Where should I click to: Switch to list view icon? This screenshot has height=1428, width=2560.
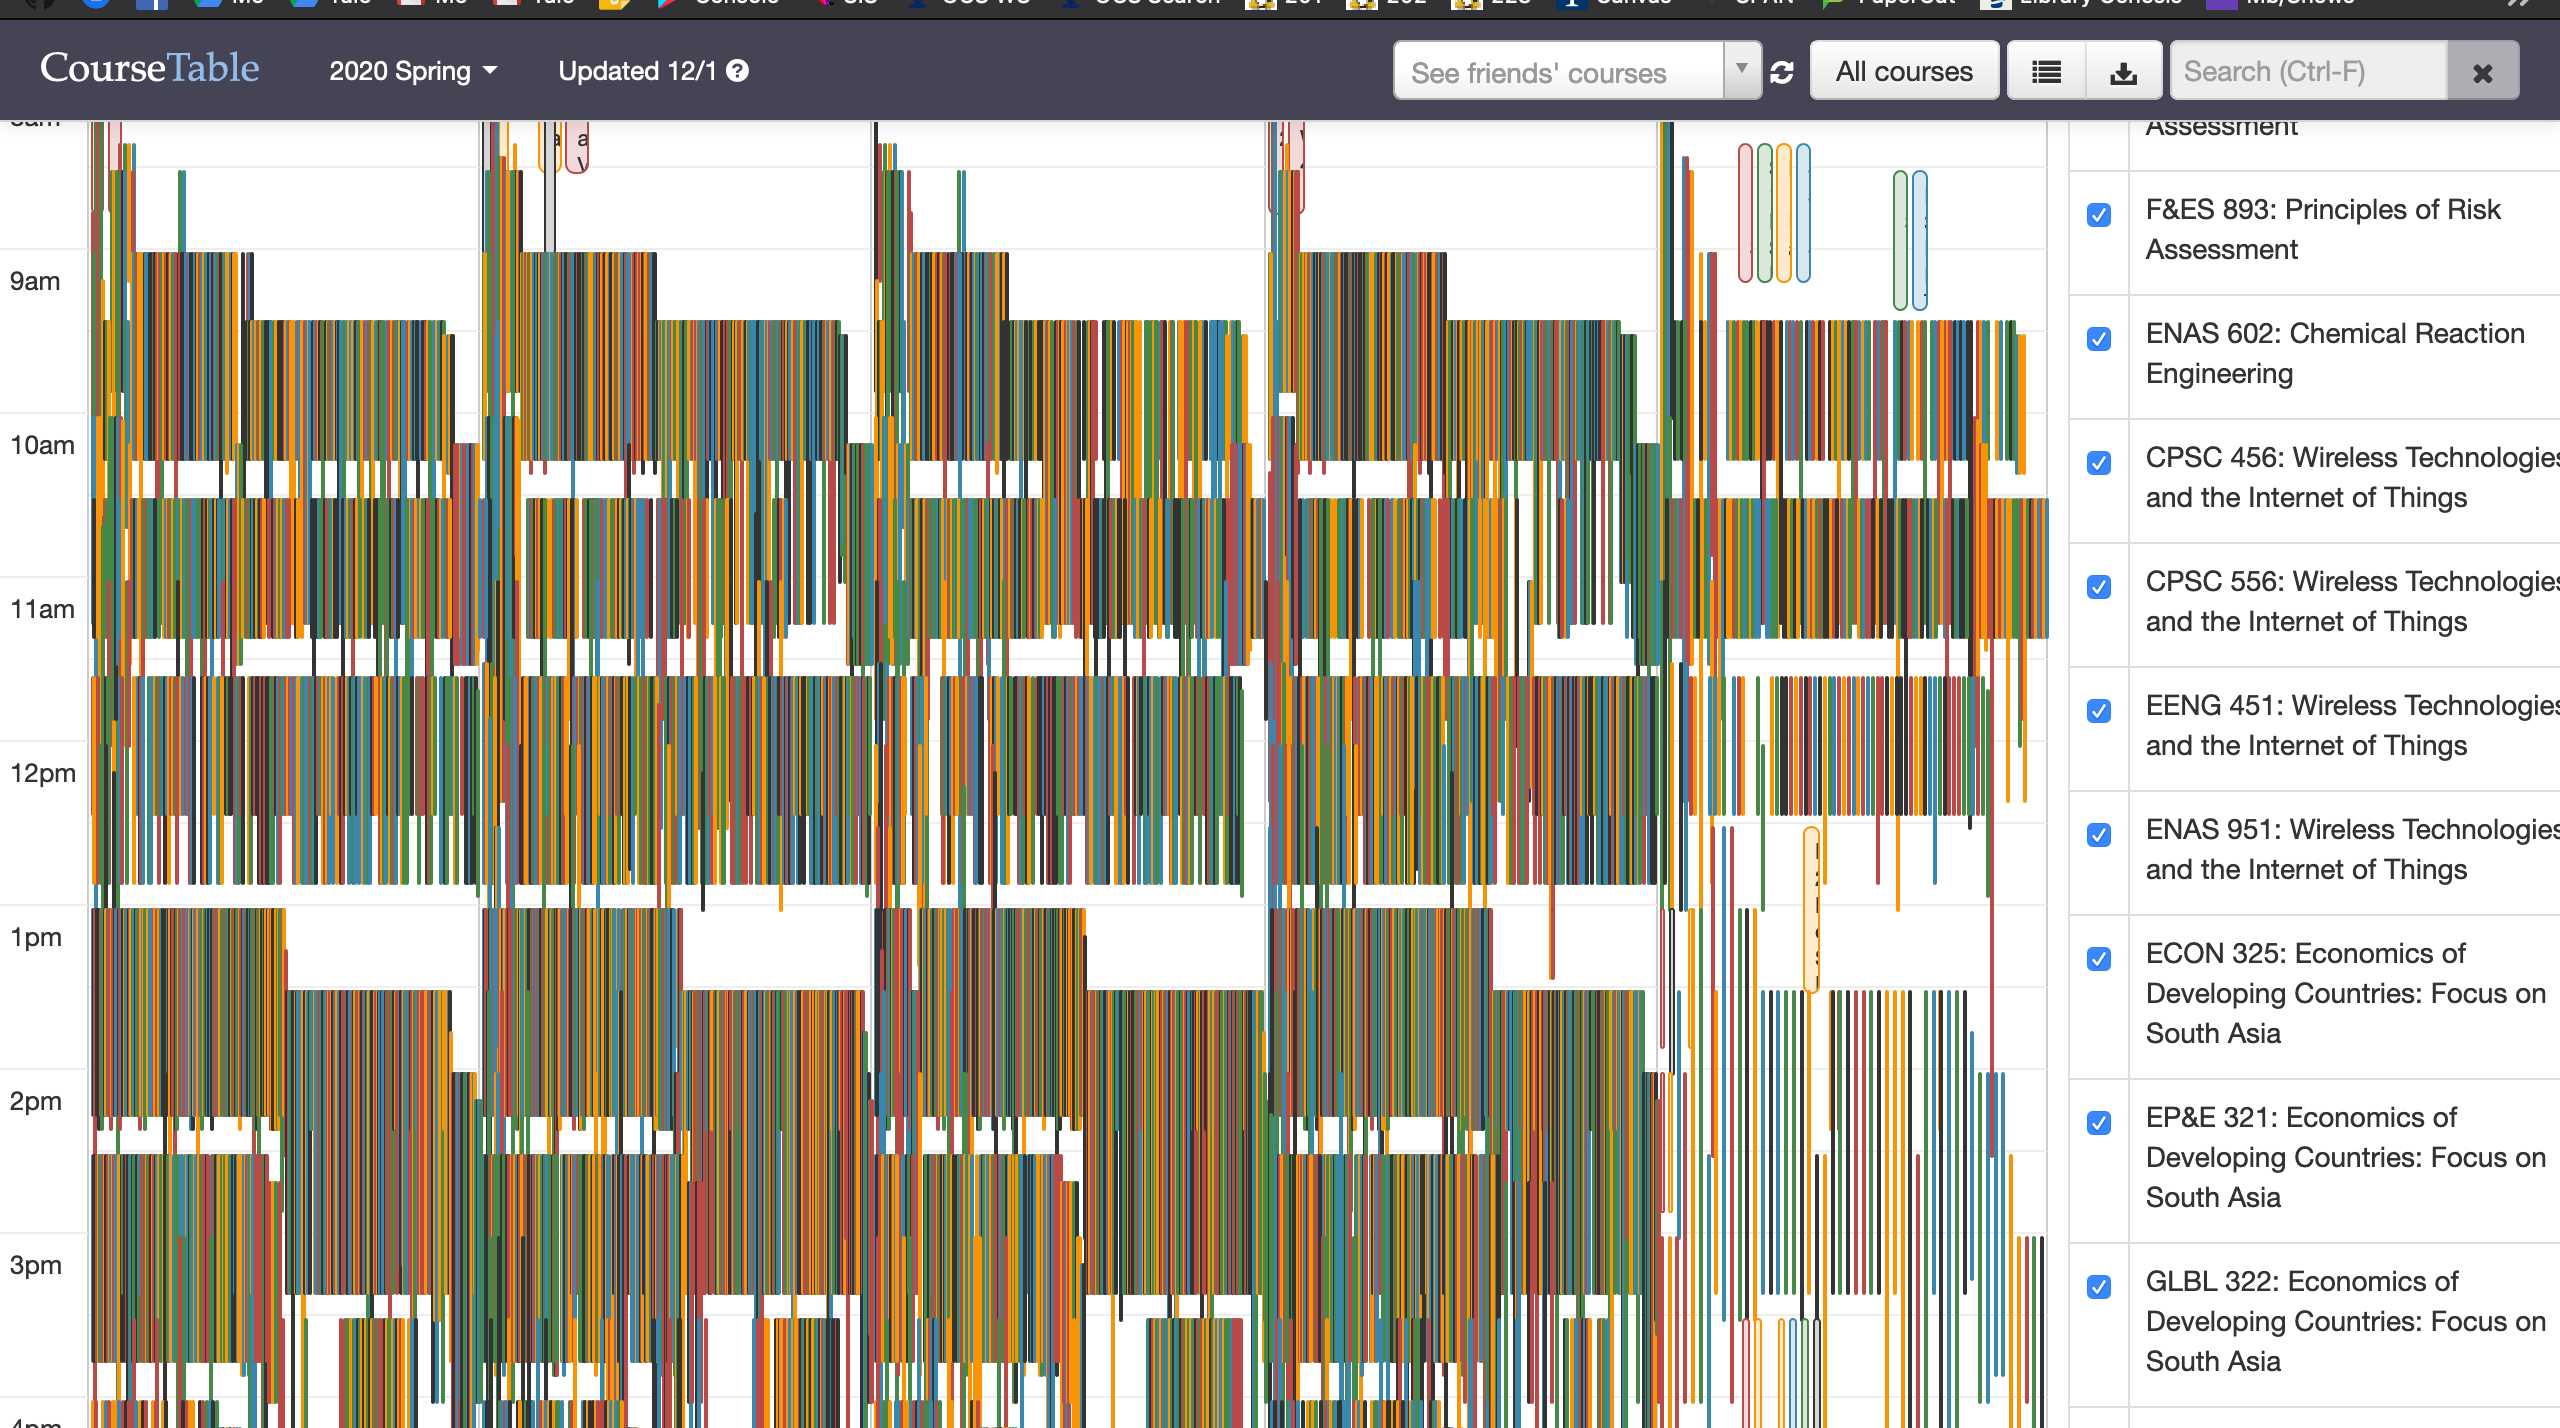coord(2046,72)
